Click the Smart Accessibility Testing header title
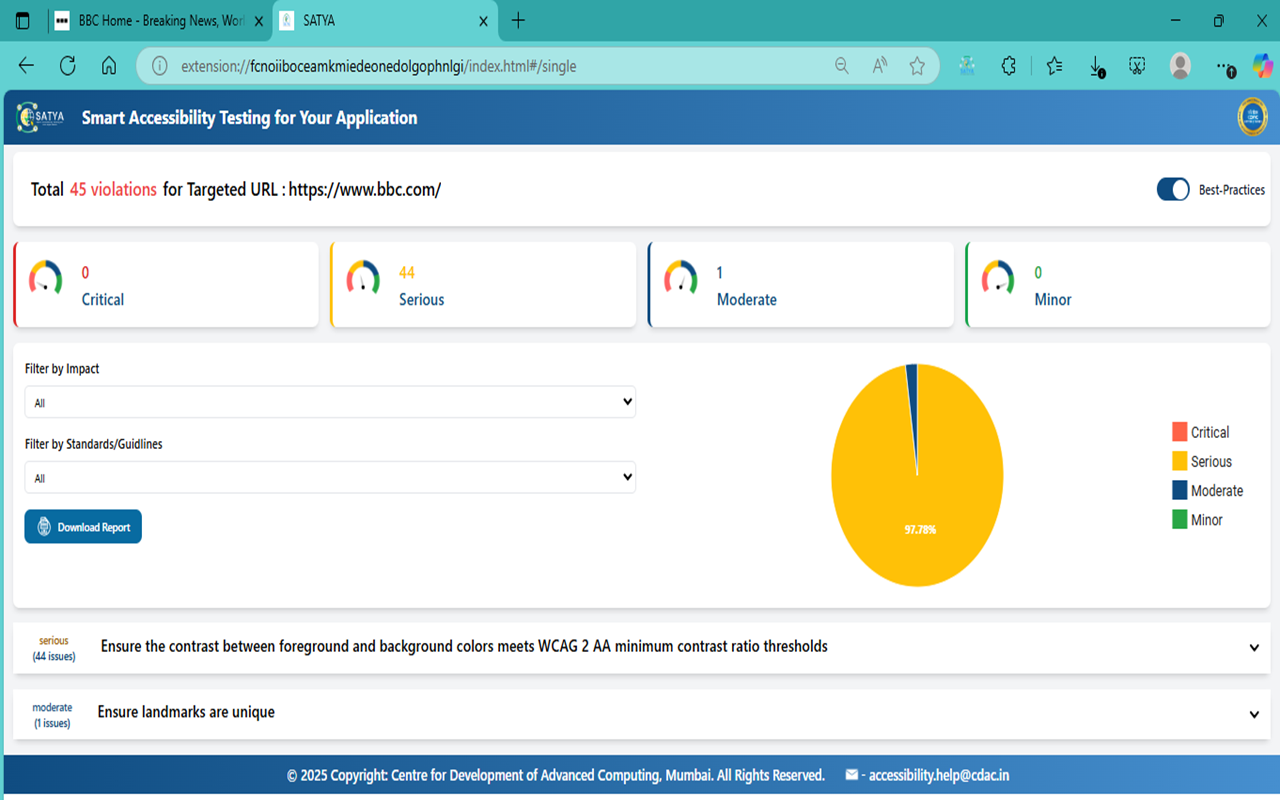The height and width of the screenshot is (800, 1280). [250, 117]
